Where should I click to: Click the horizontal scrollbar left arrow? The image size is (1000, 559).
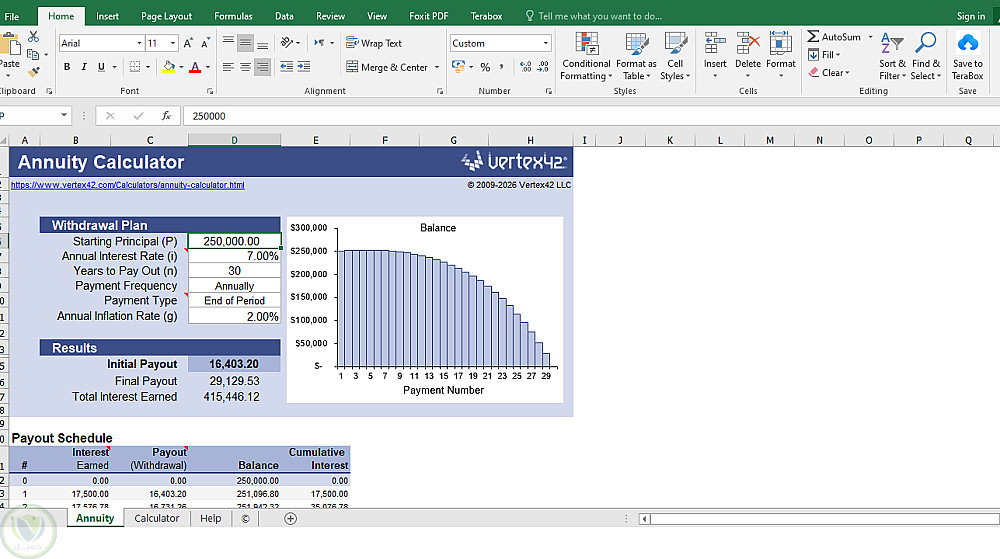tap(645, 519)
